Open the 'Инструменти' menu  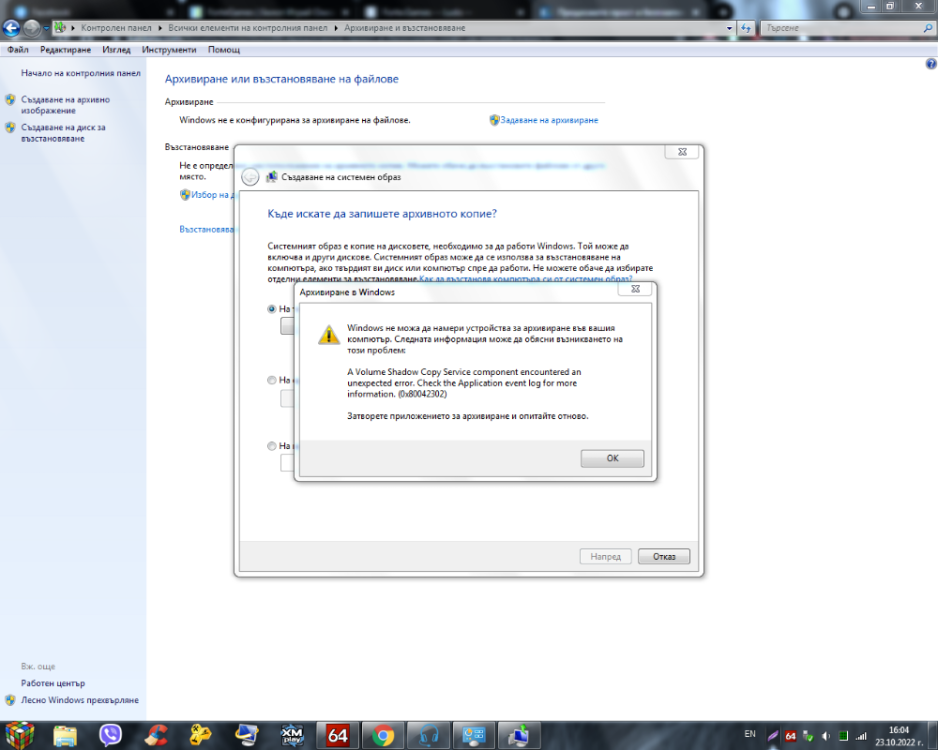(169, 50)
